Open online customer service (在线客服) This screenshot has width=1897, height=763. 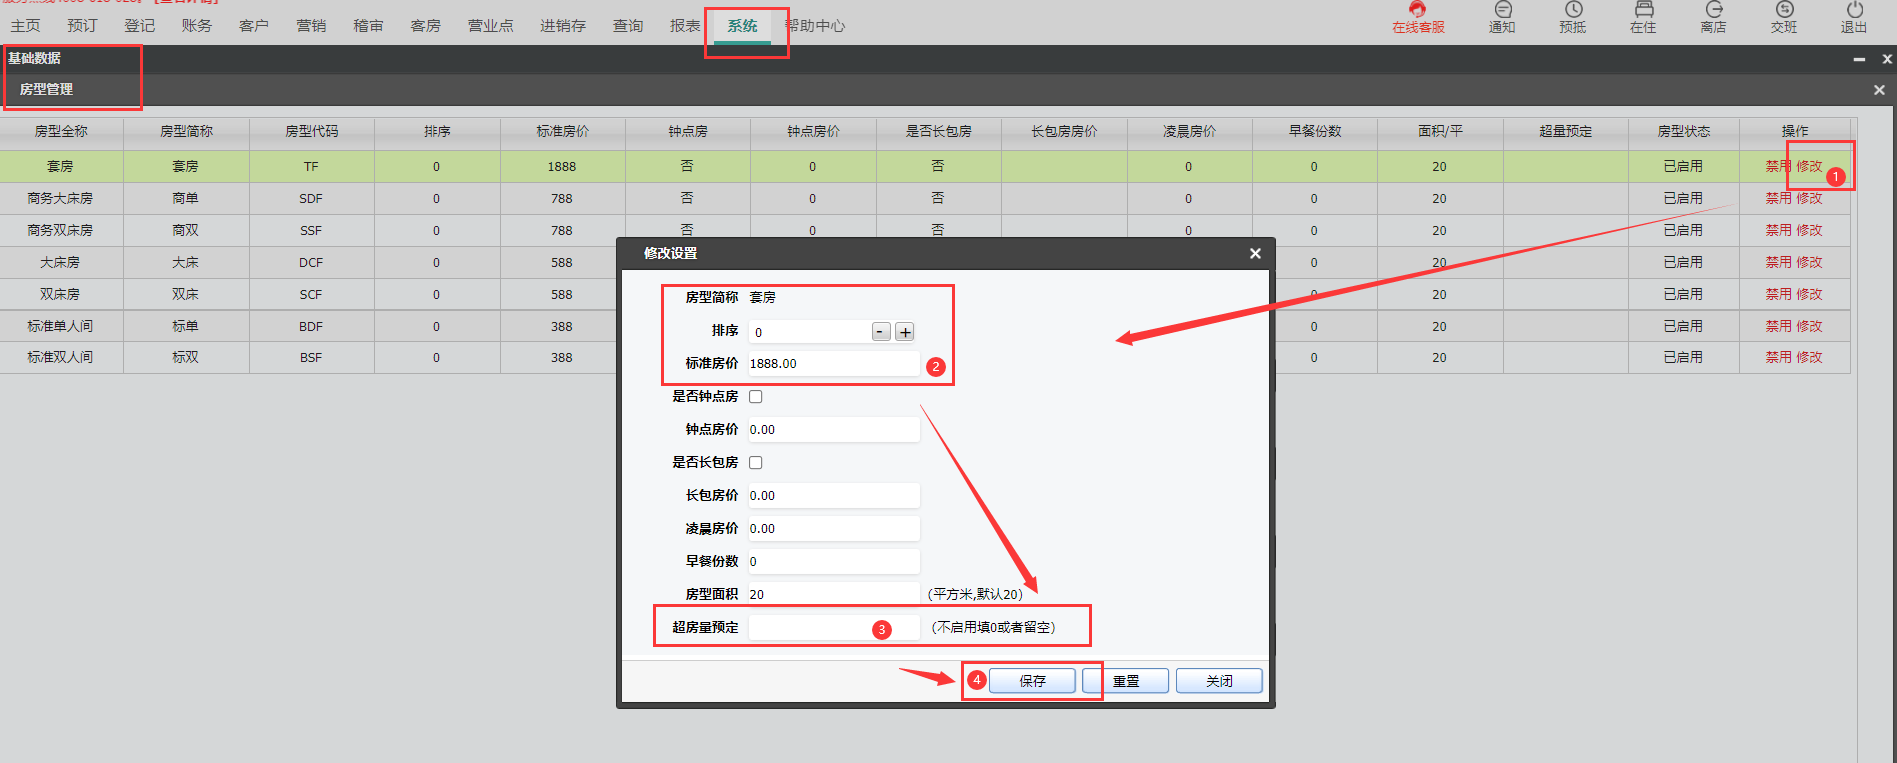(x=1417, y=18)
